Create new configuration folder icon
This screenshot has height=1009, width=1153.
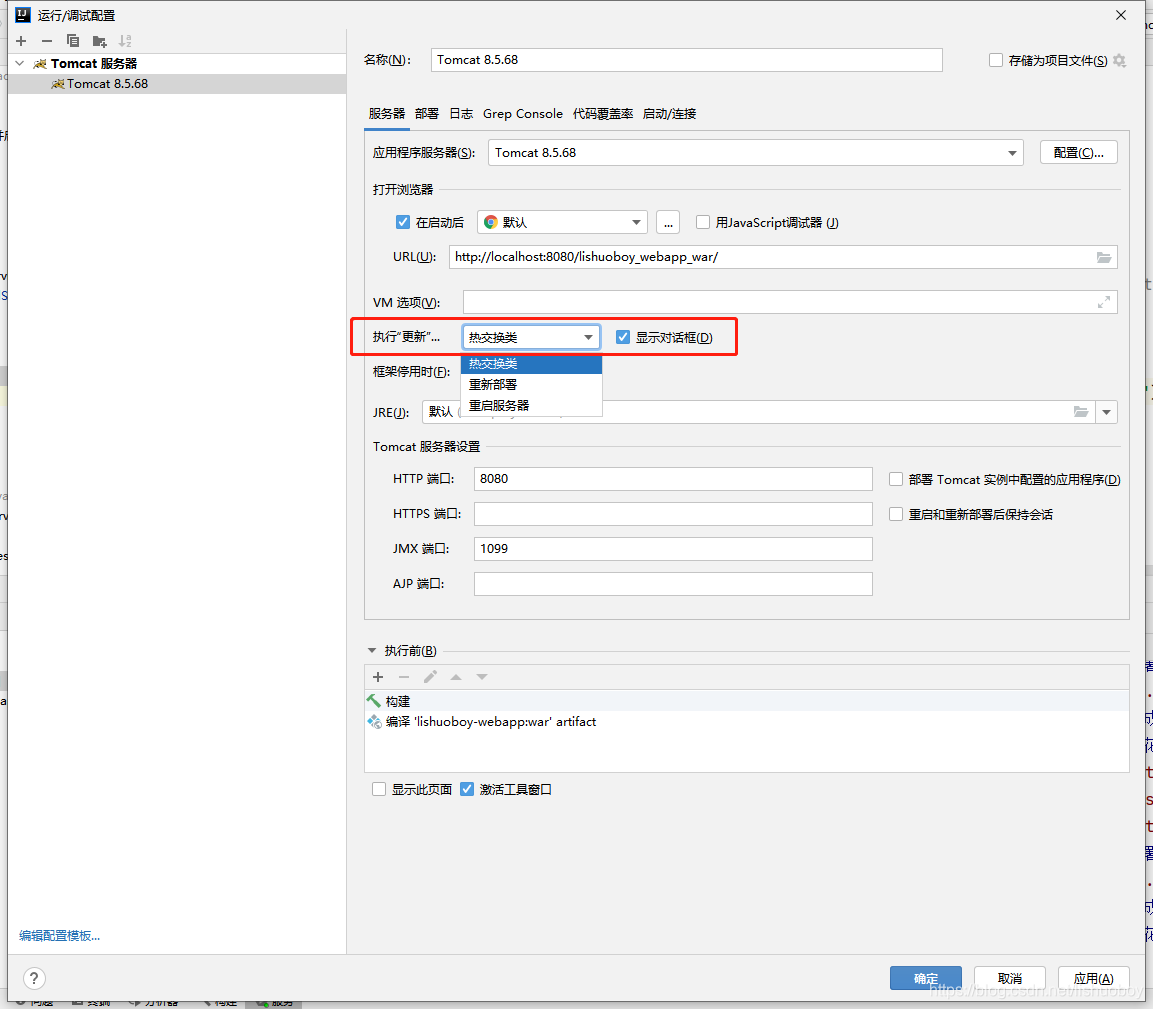[x=99, y=41]
